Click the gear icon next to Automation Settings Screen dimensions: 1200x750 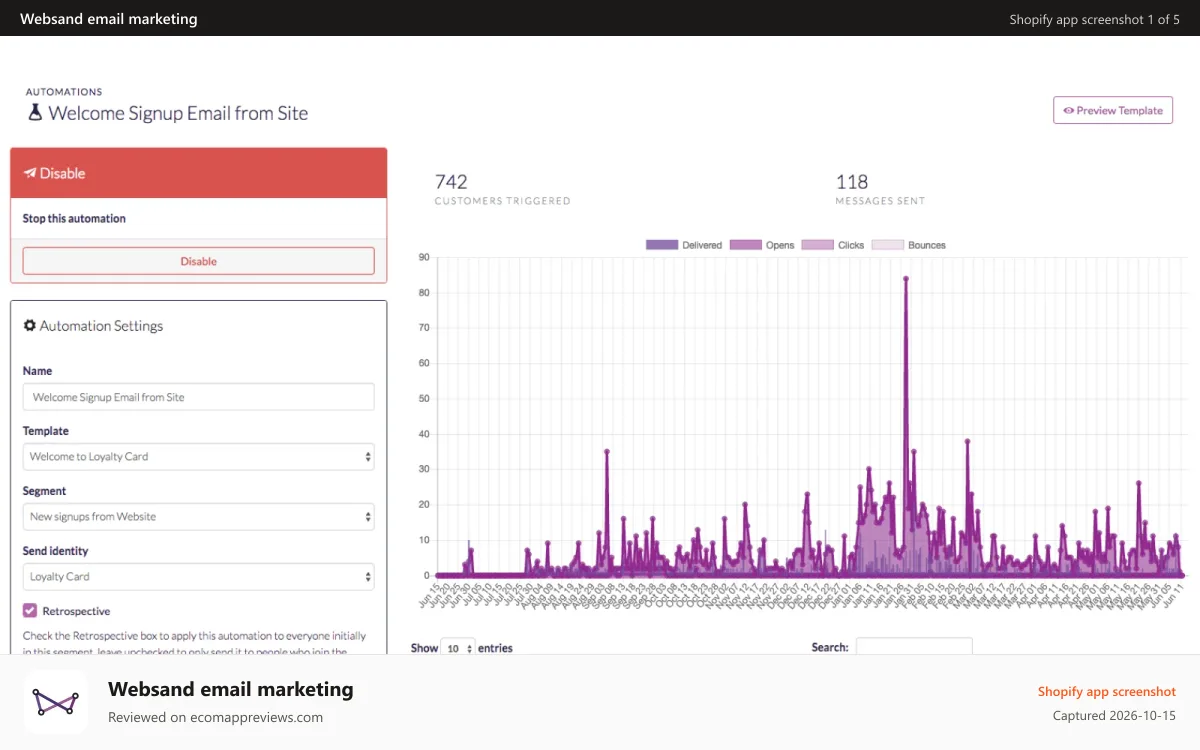coord(30,326)
